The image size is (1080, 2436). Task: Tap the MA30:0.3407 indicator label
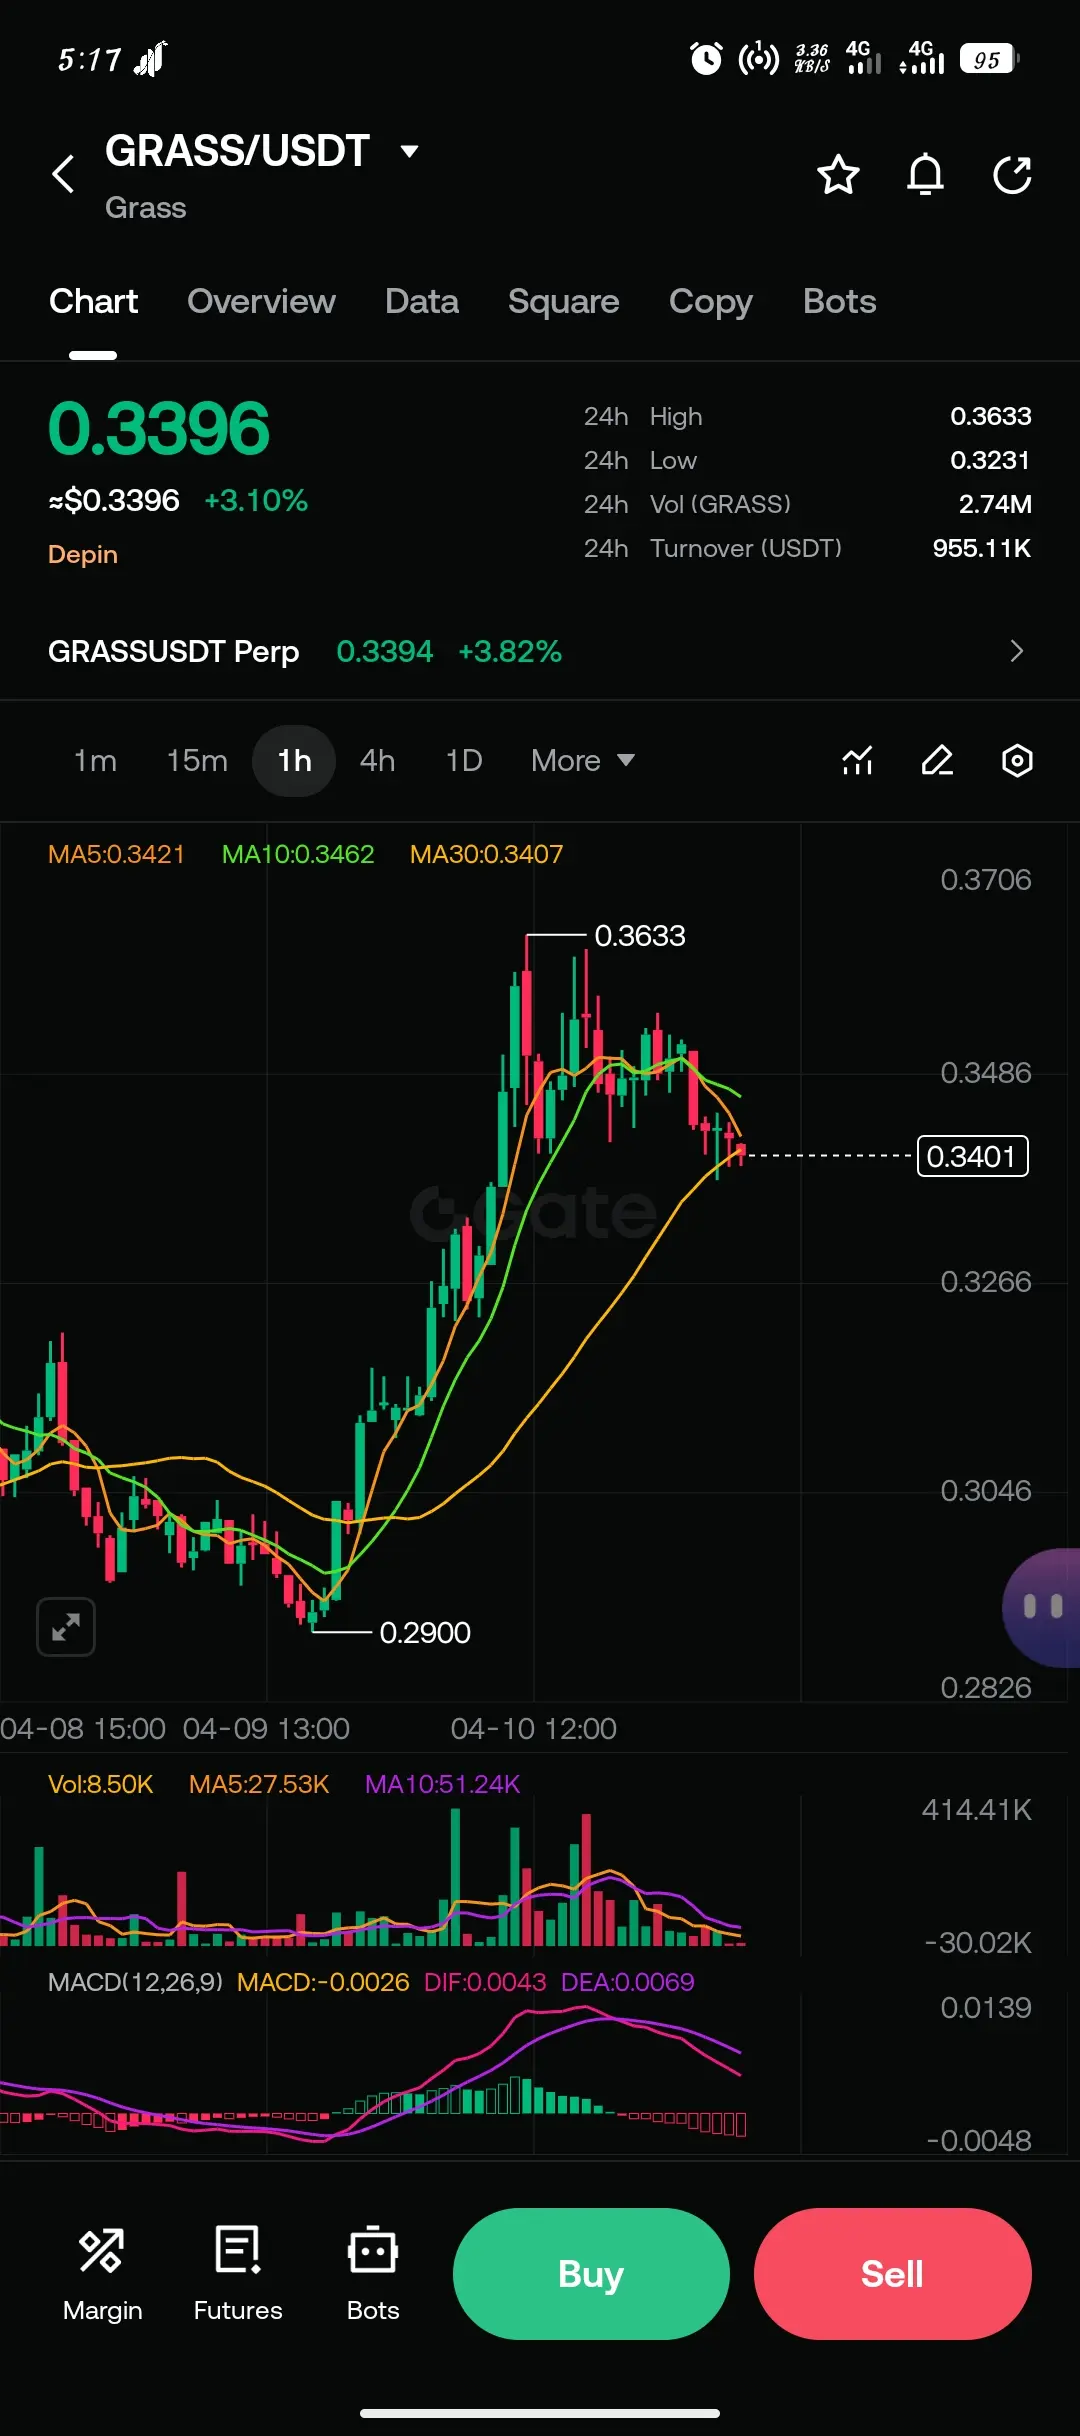[486, 854]
